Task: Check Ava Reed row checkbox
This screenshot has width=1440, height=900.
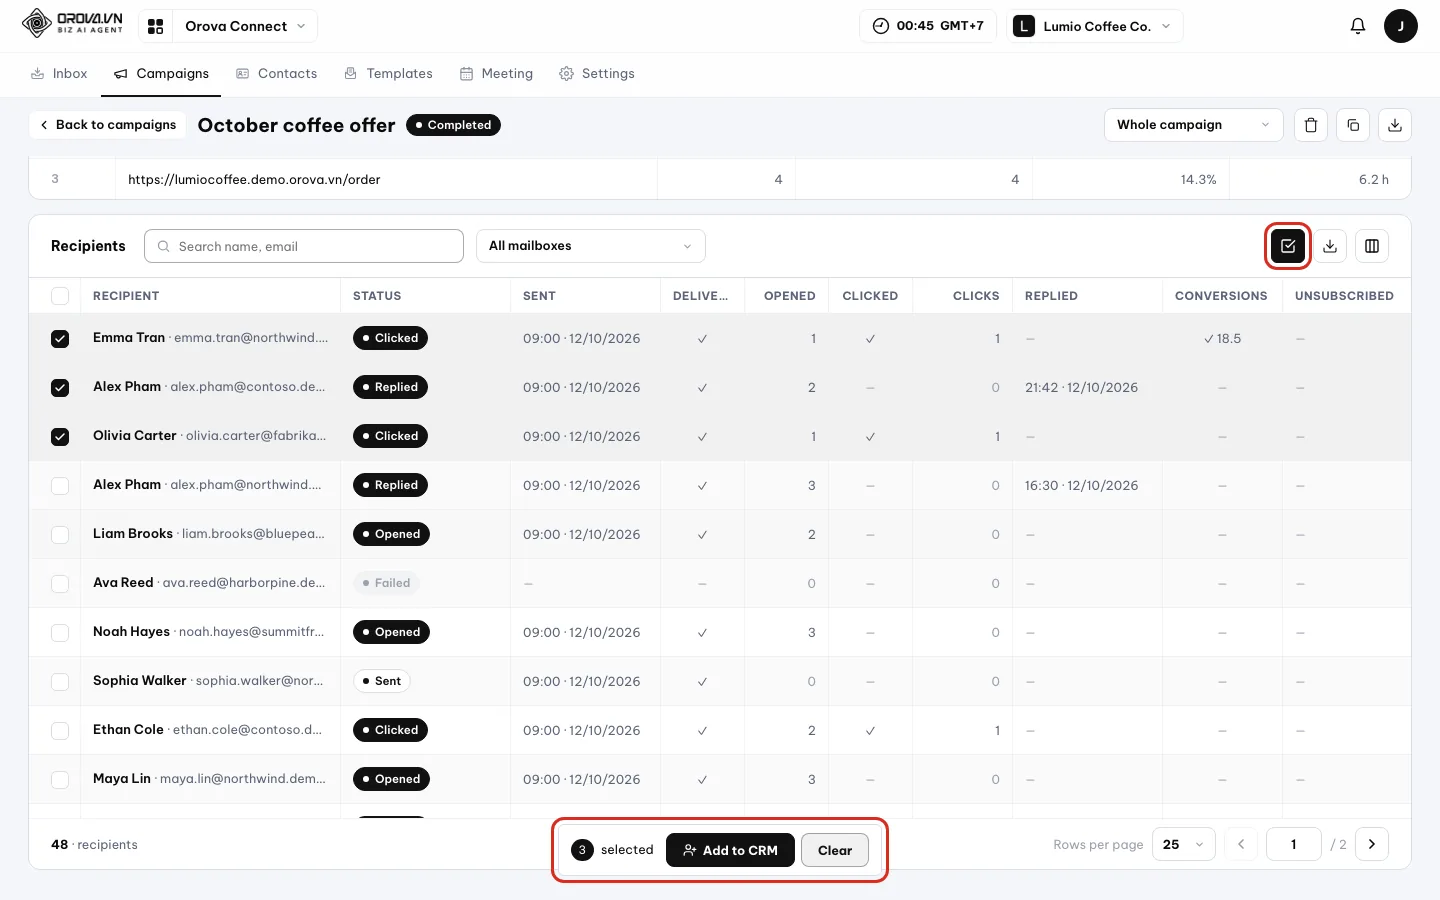Action: (x=60, y=583)
